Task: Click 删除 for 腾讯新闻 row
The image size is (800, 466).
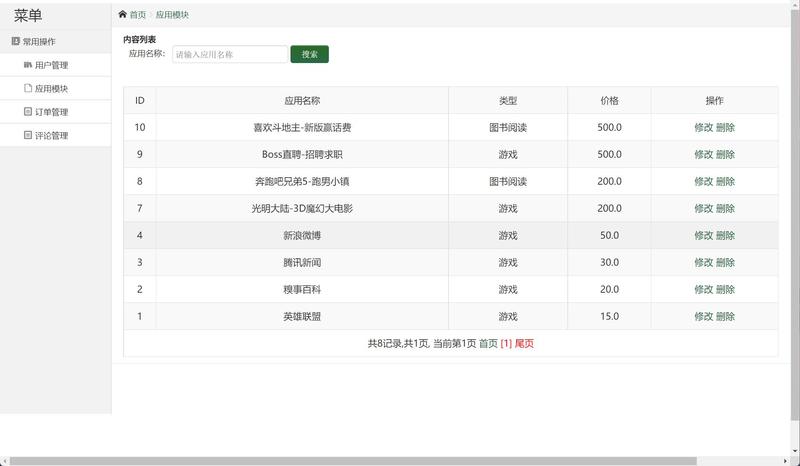Action: pos(726,263)
